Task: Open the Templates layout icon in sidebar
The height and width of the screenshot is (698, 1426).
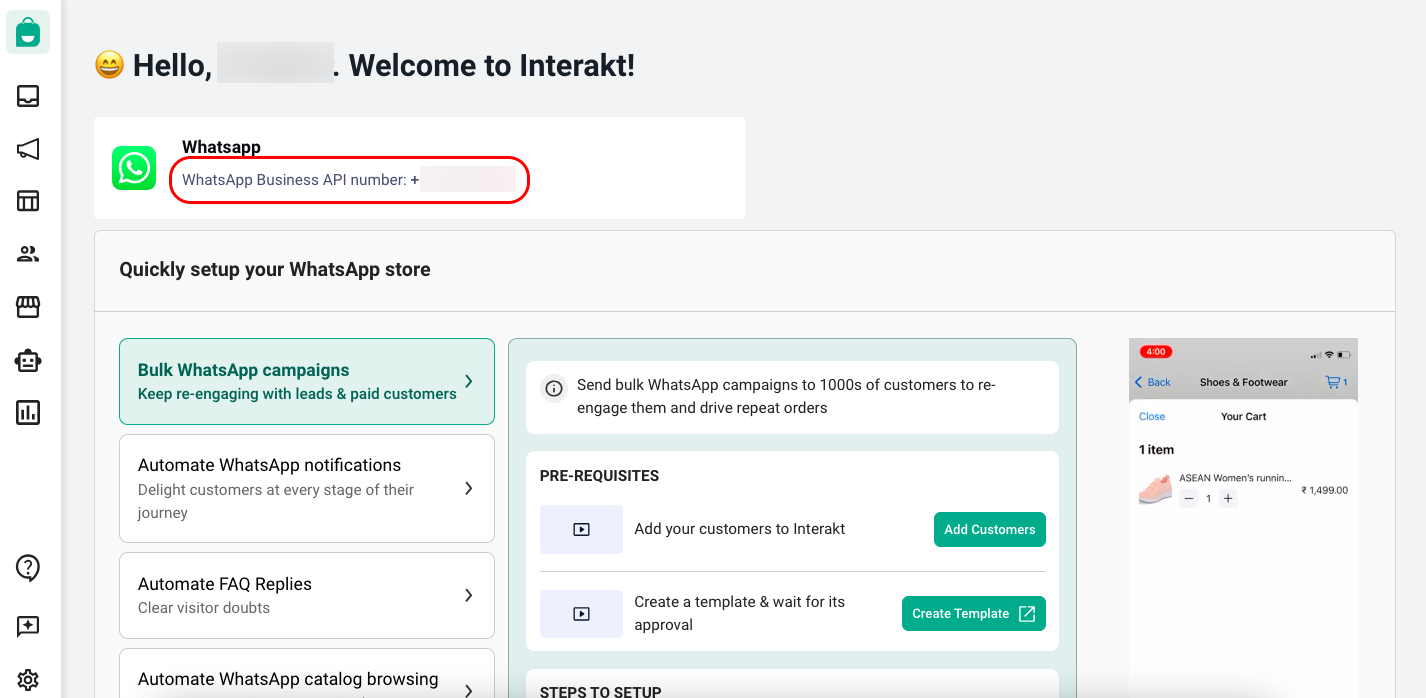Action: [x=28, y=201]
